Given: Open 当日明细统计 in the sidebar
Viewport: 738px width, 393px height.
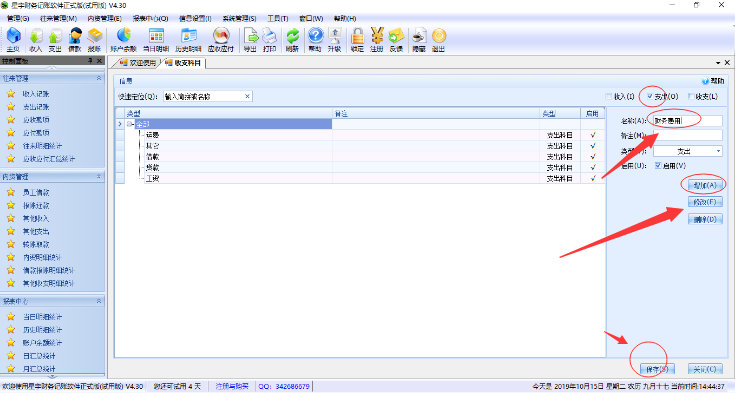Looking at the screenshot, I should (x=42, y=317).
